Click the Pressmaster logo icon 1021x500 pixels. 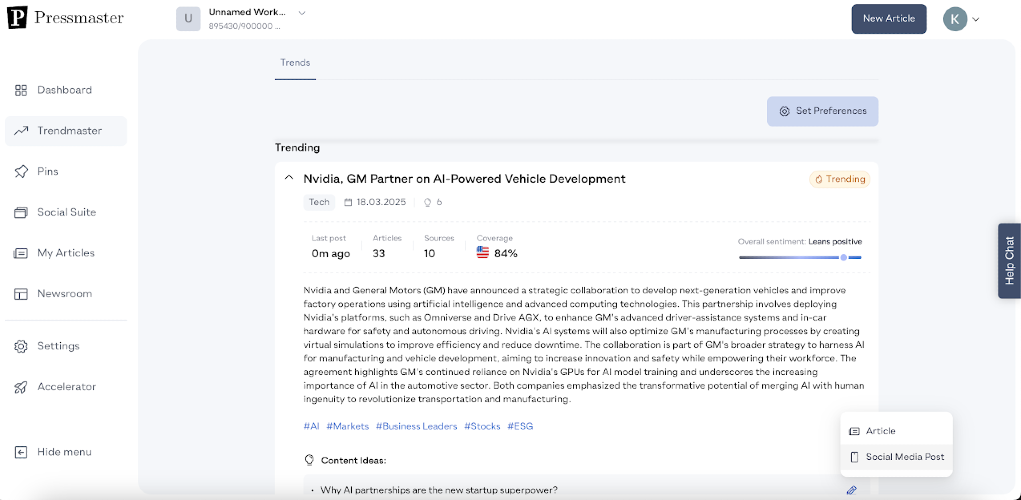coord(18,18)
